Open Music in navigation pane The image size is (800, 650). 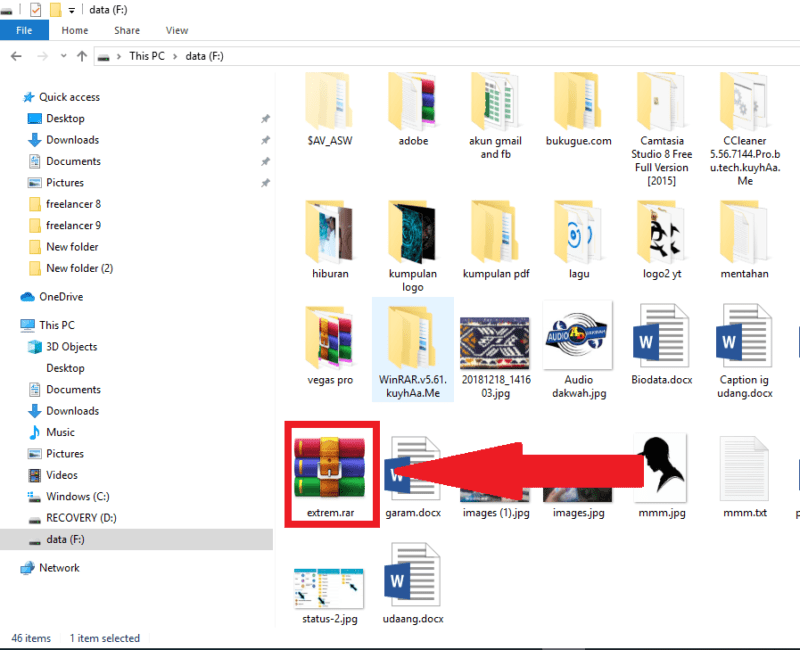pos(60,432)
